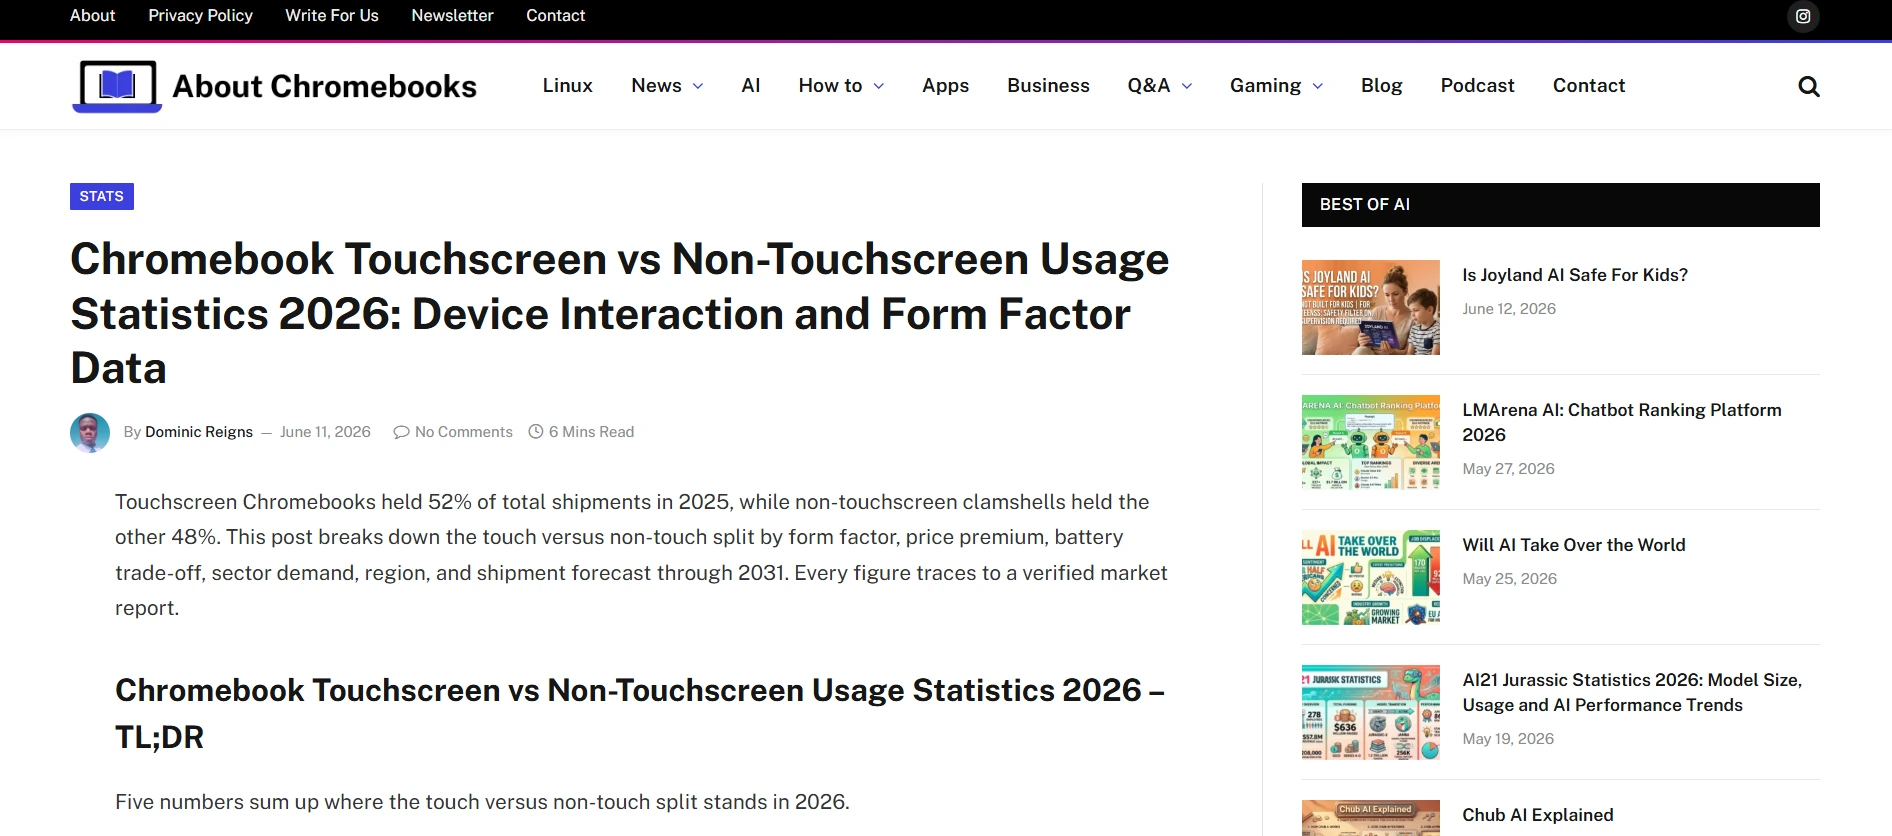Click the May 27, 2026 sidebar date

(1508, 469)
